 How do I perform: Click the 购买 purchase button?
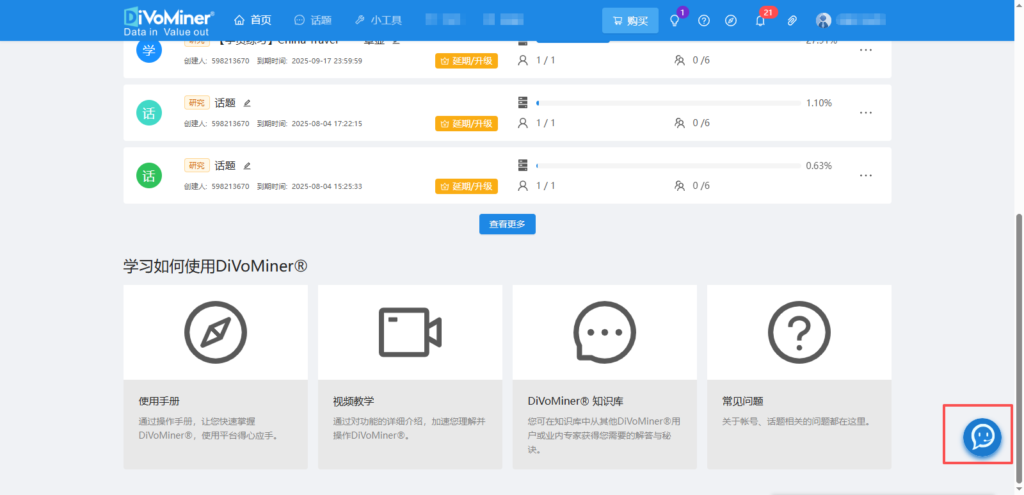pos(630,21)
